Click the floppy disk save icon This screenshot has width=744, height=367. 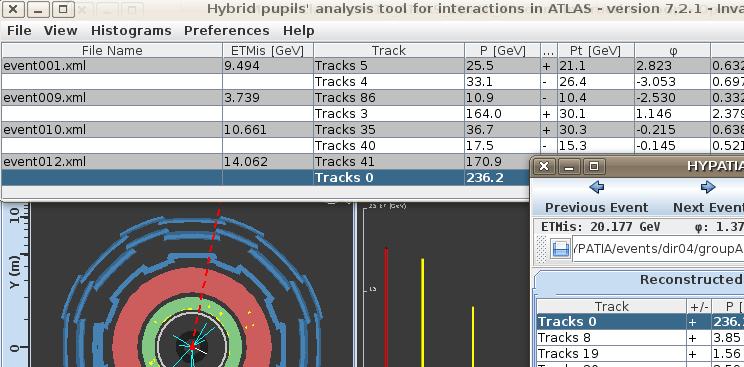(x=560, y=249)
